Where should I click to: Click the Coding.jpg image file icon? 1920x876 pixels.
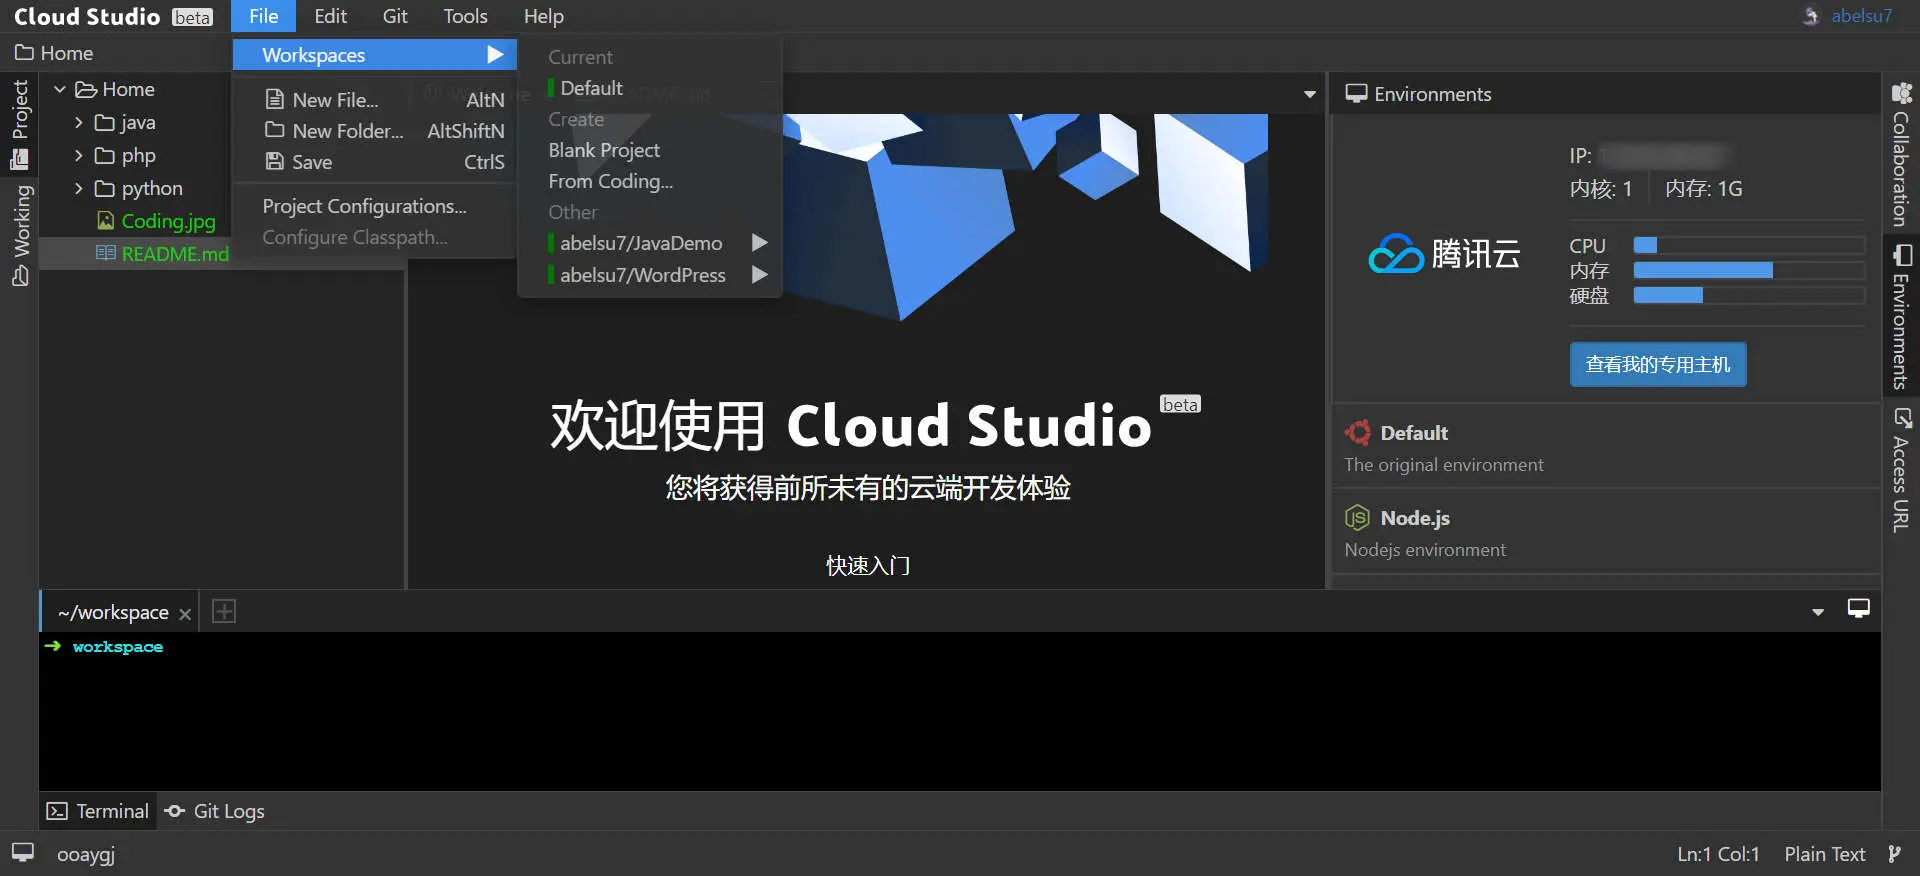point(105,220)
